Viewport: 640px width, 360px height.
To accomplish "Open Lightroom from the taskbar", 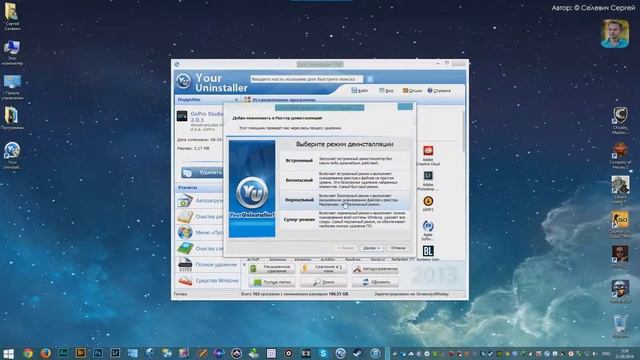I will [x=115, y=353].
